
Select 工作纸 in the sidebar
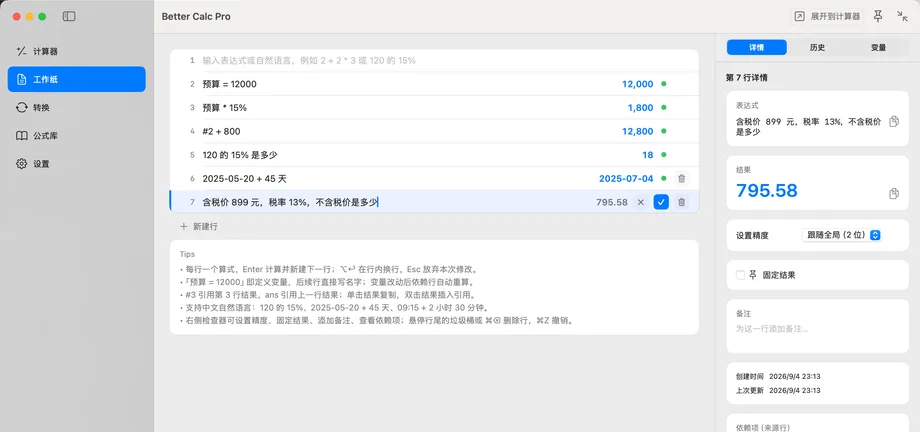[76, 79]
